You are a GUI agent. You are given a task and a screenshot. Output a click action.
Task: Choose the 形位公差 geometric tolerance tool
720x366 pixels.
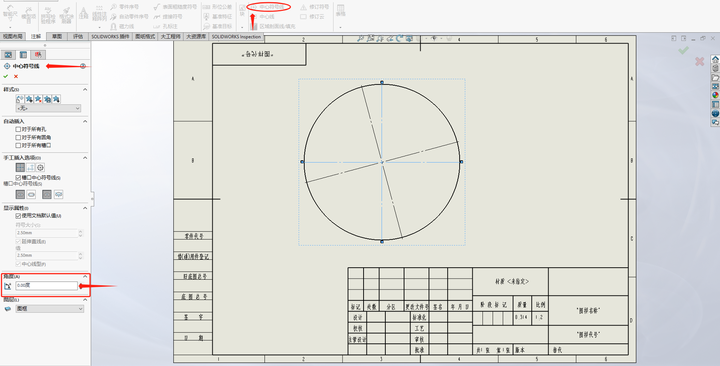pyautogui.click(x=218, y=7)
